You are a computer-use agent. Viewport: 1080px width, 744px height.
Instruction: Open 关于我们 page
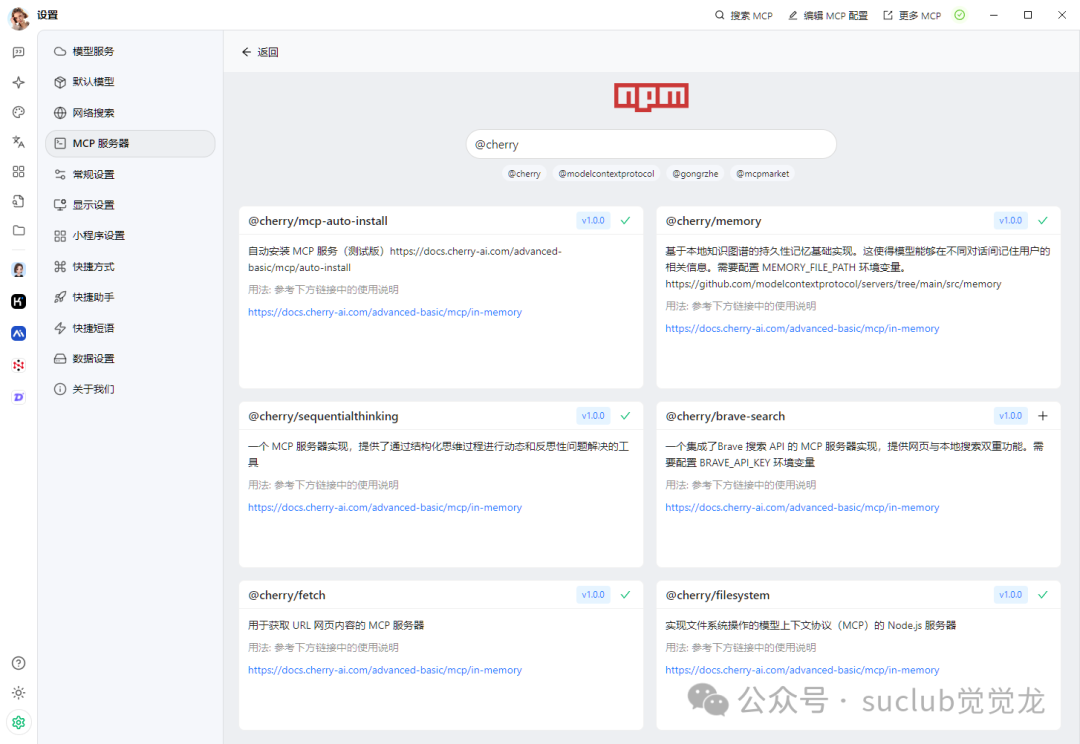click(130, 389)
